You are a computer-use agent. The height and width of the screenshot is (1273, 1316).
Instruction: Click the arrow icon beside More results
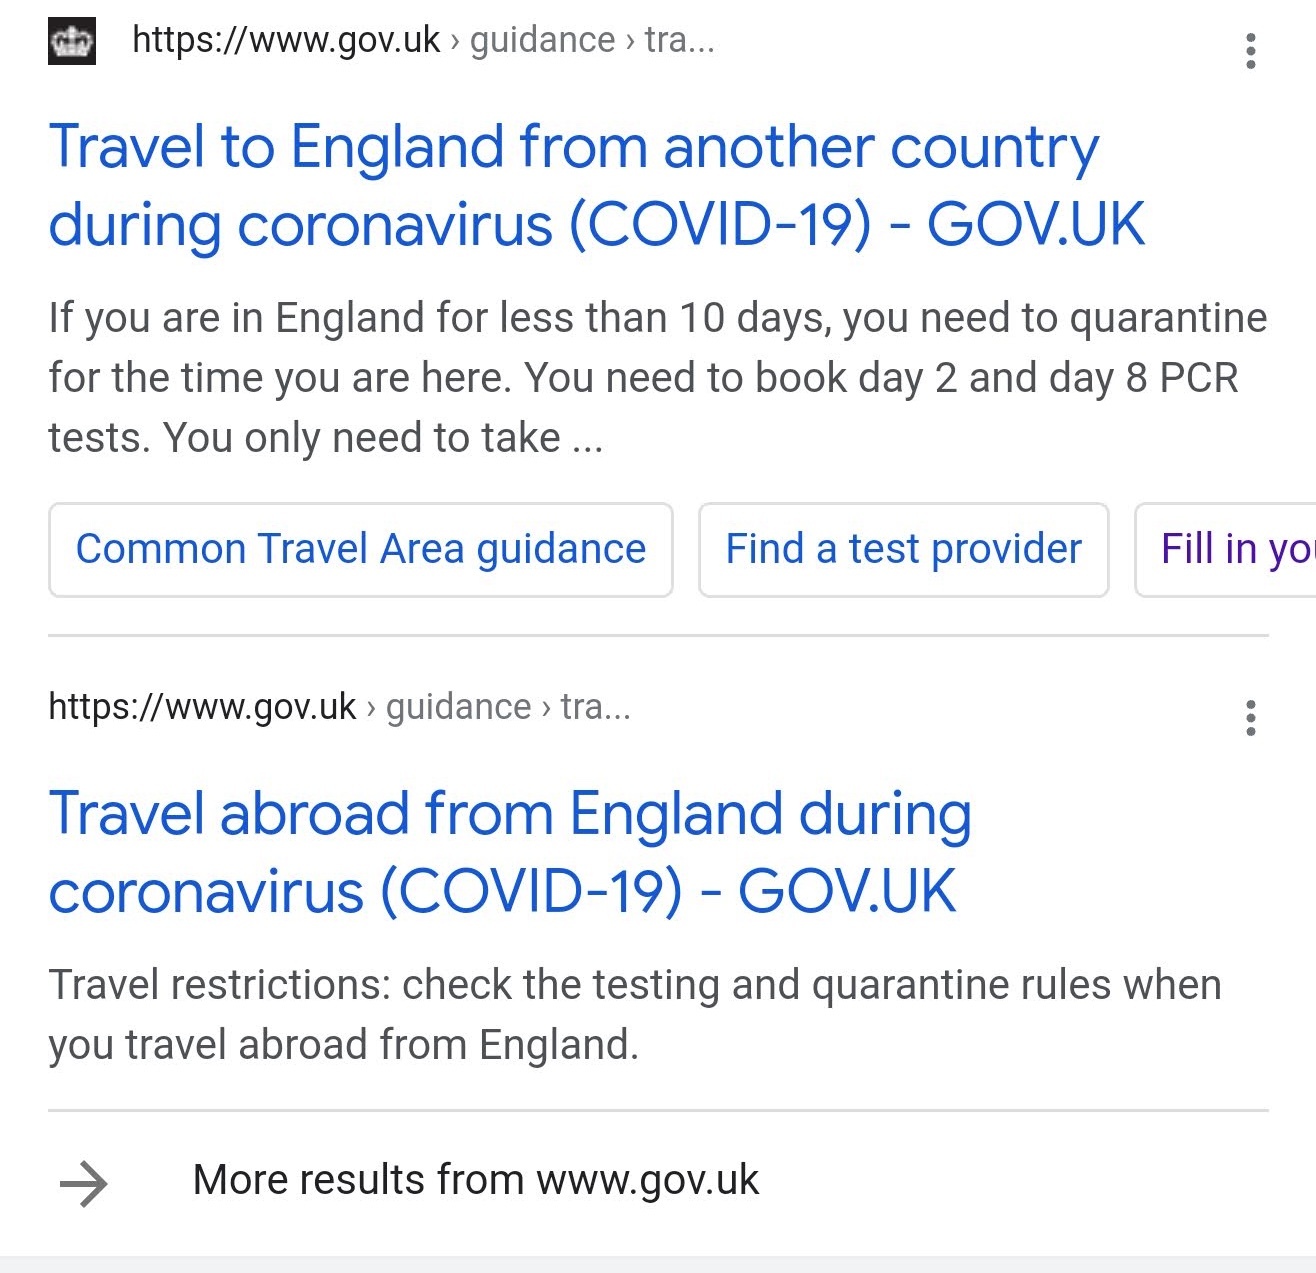tap(84, 1183)
